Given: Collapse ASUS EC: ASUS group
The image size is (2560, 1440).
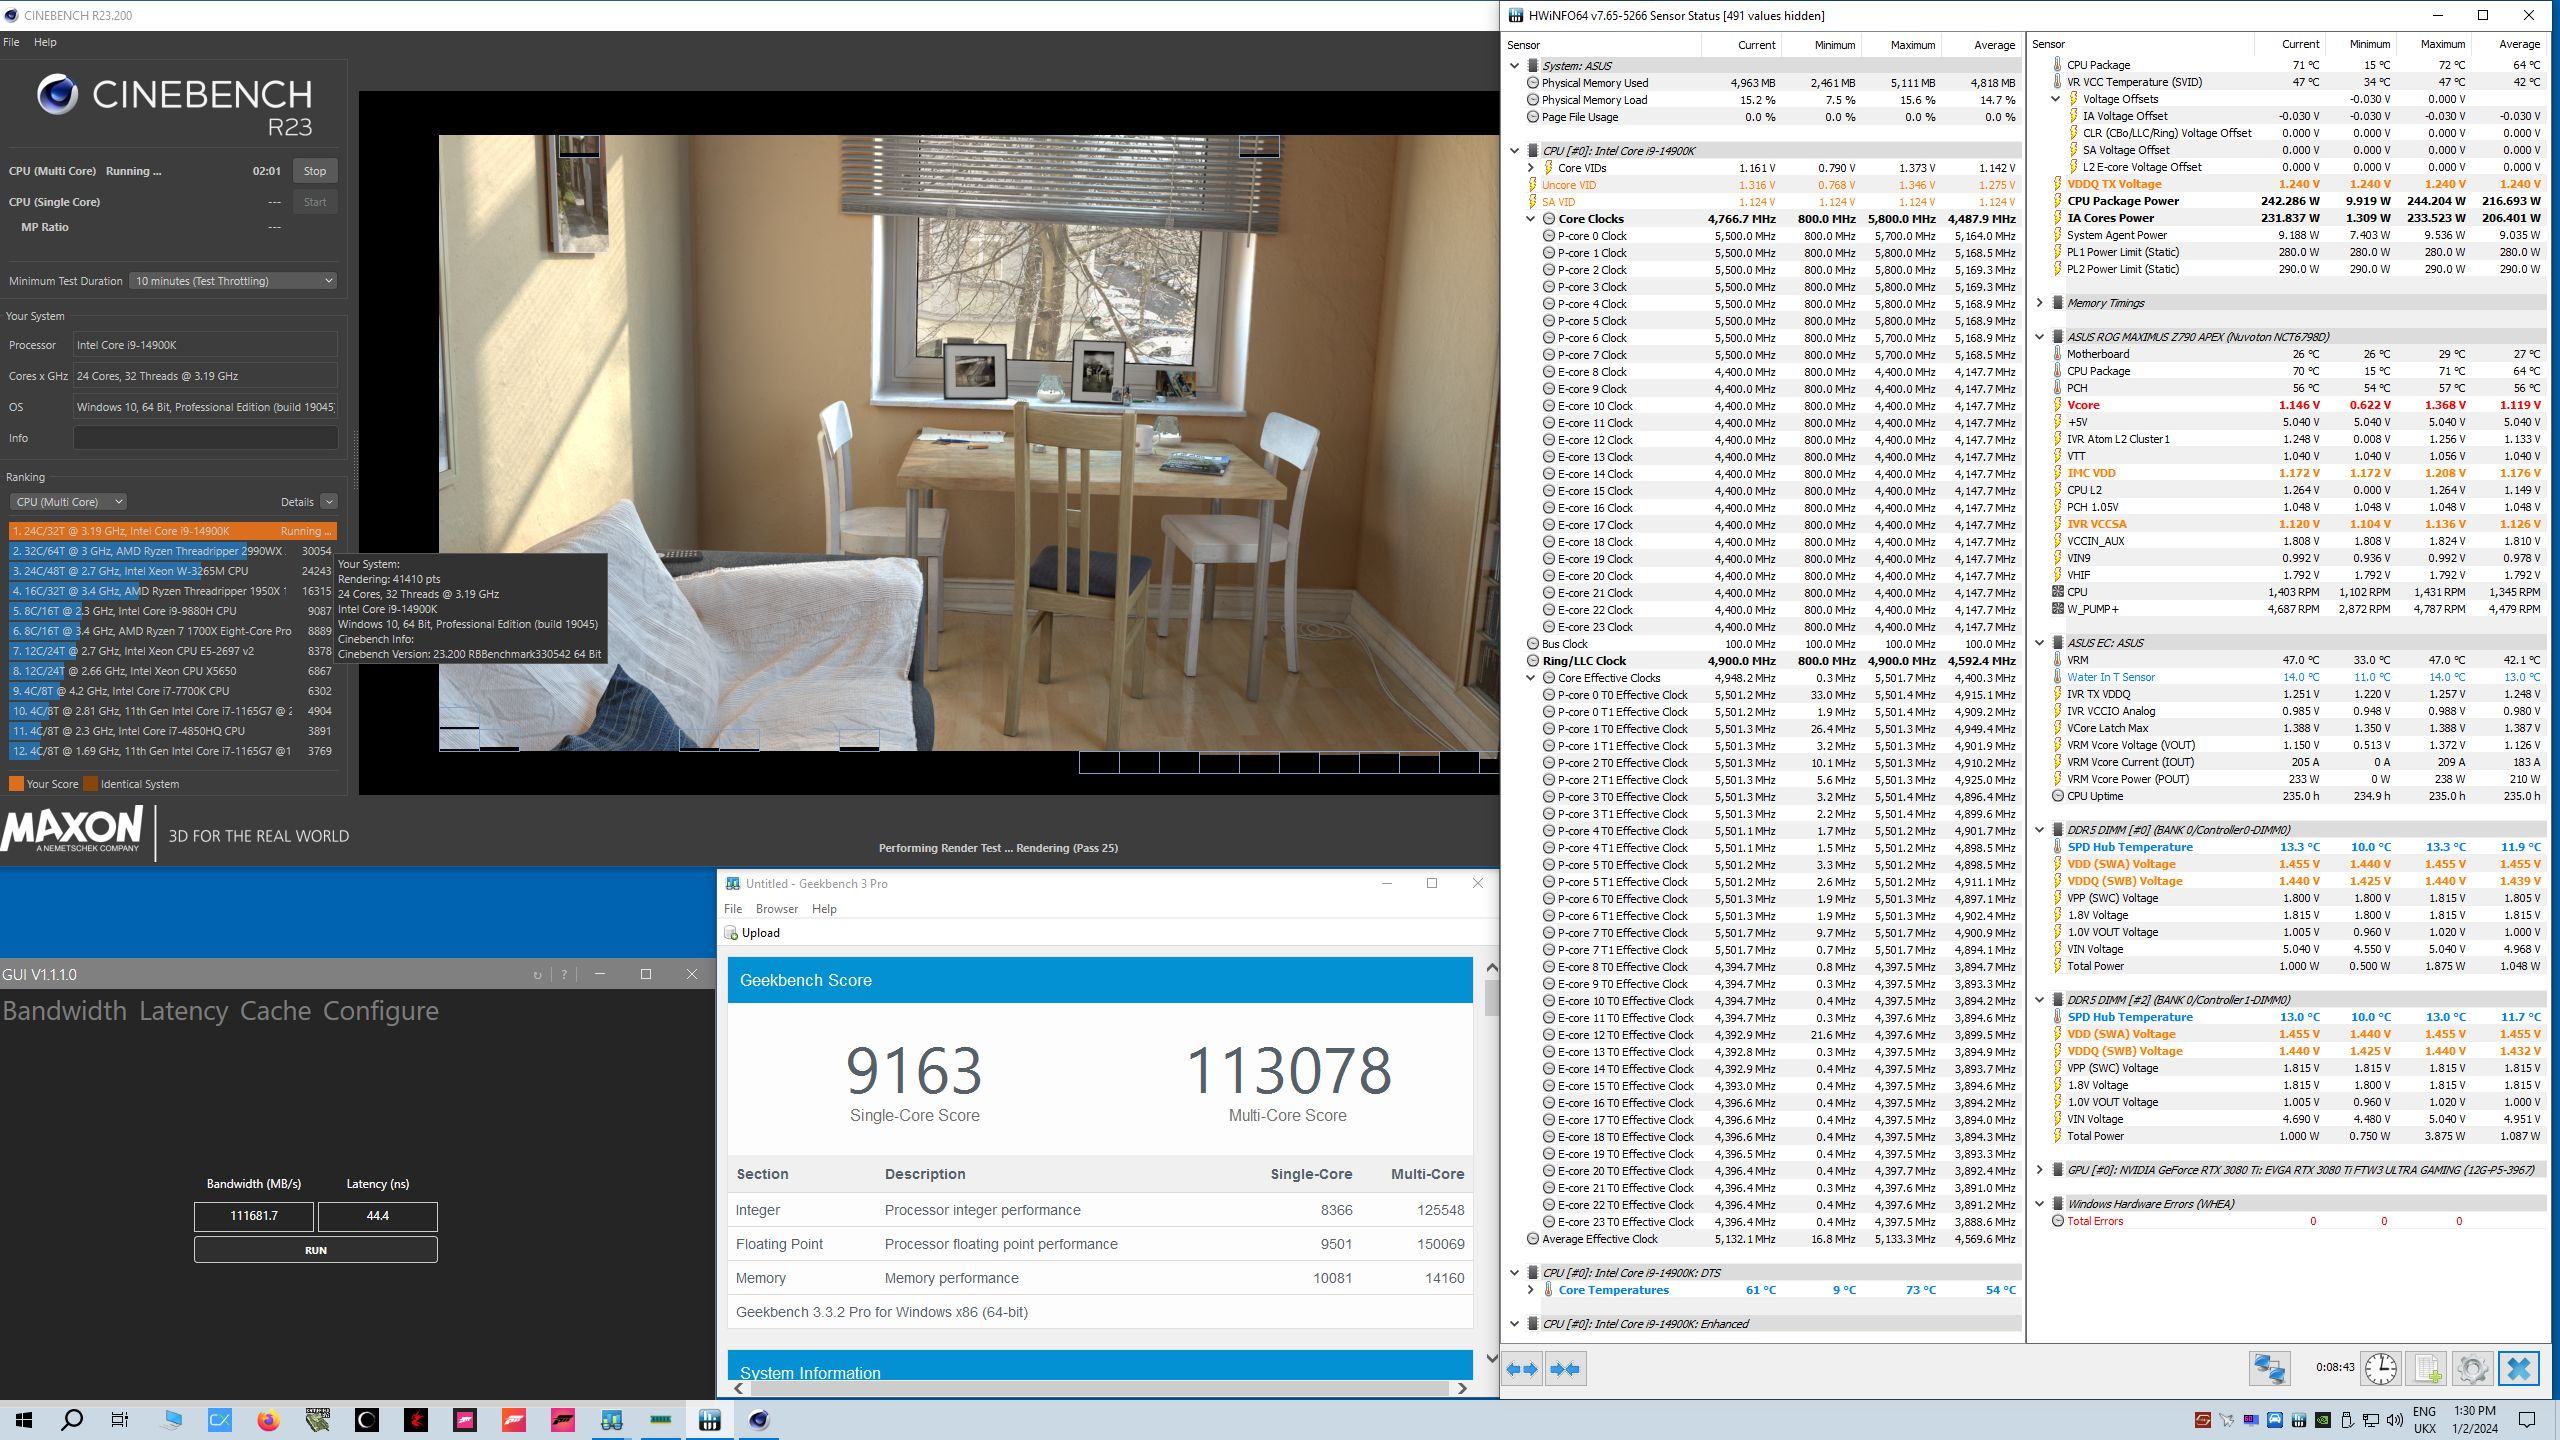Looking at the screenshot, I should (2040, 643).
